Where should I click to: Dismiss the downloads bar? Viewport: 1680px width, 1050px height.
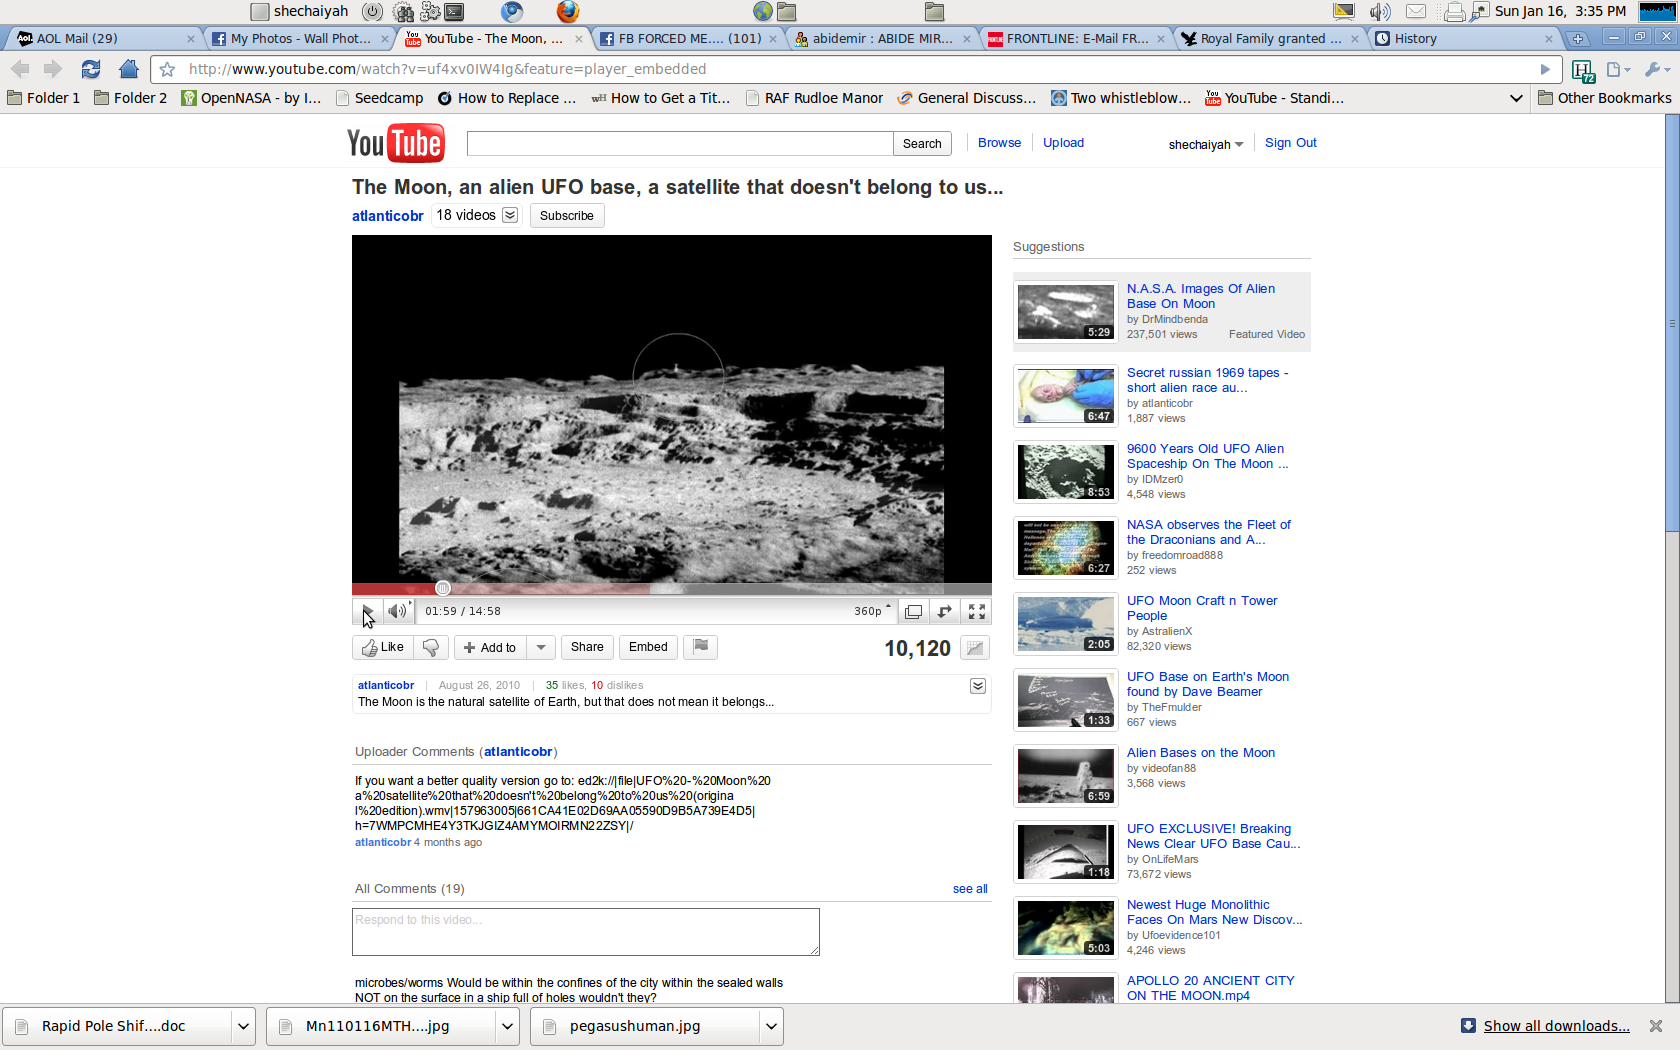(x=1656, y=1026)
